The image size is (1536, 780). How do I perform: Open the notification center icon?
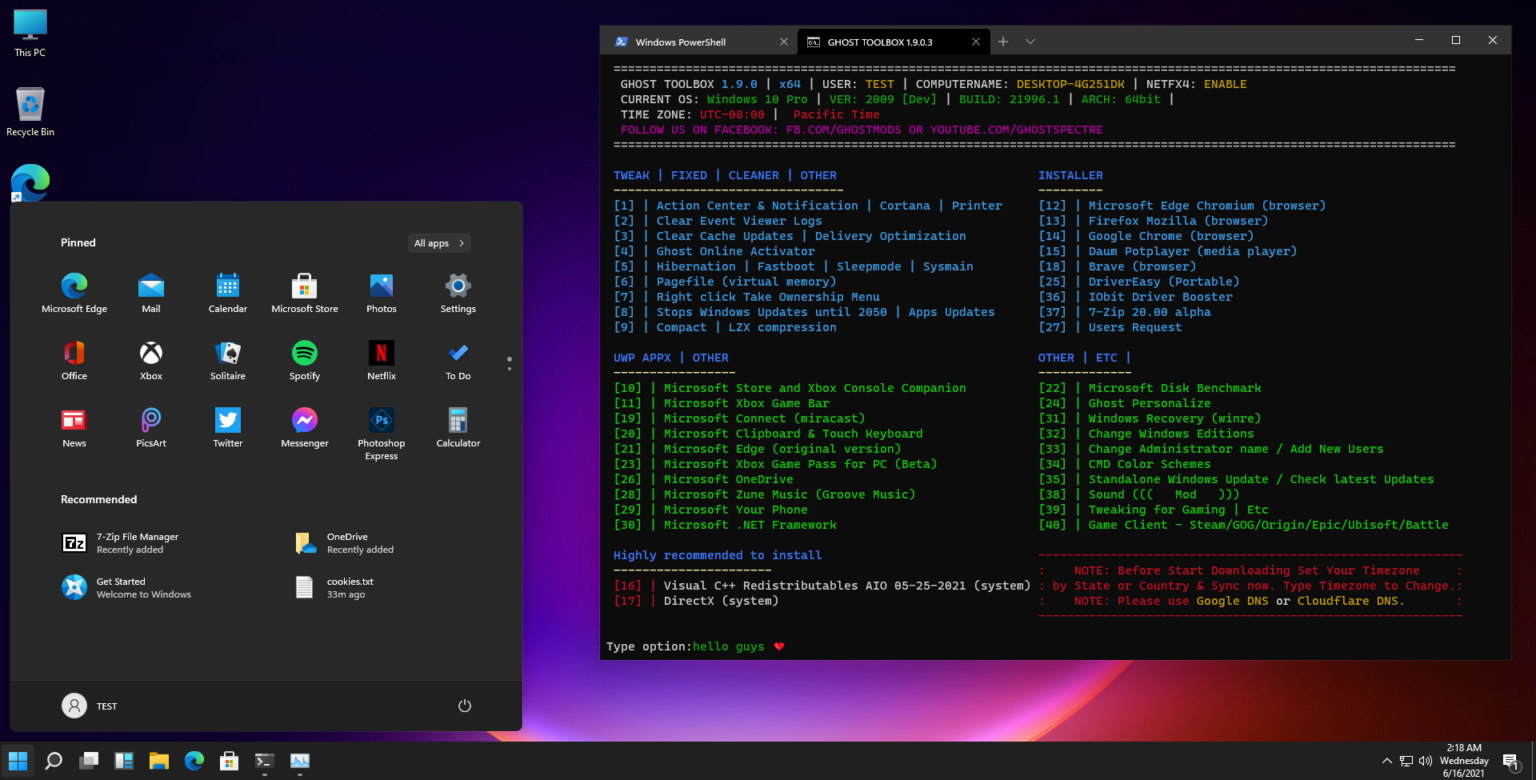1513,761
